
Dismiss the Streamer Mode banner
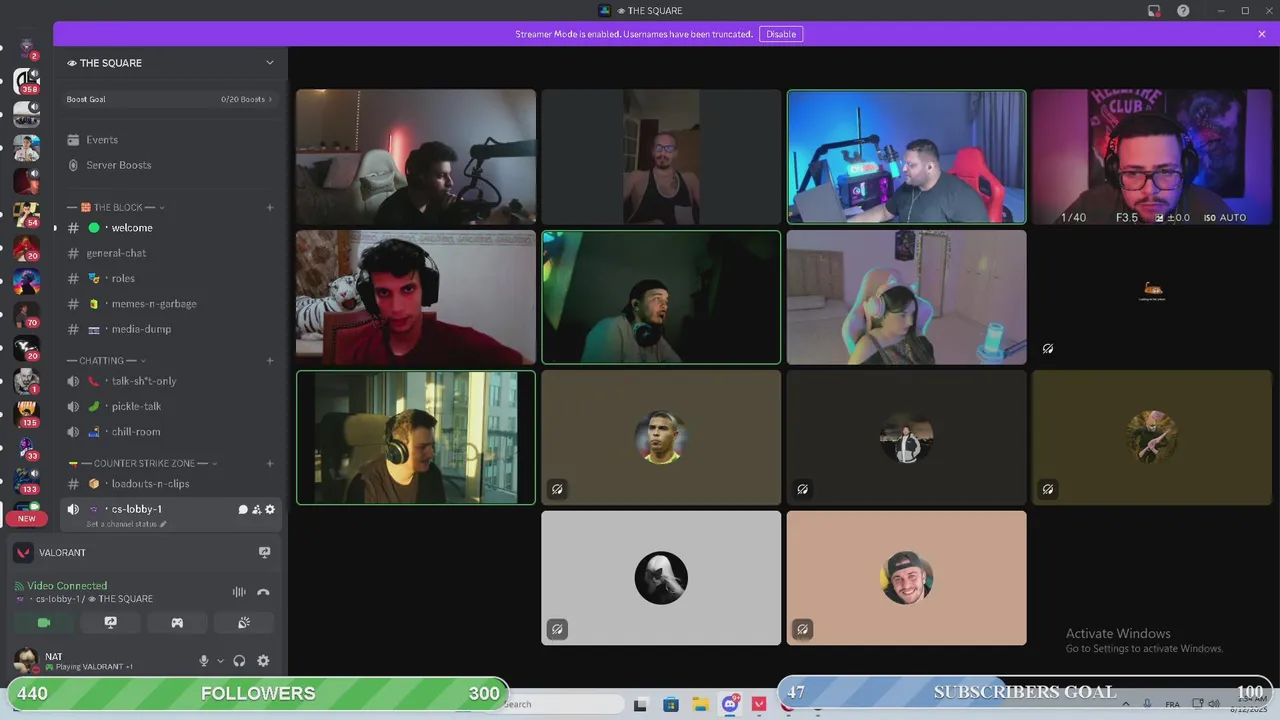tap(1262, 34)
